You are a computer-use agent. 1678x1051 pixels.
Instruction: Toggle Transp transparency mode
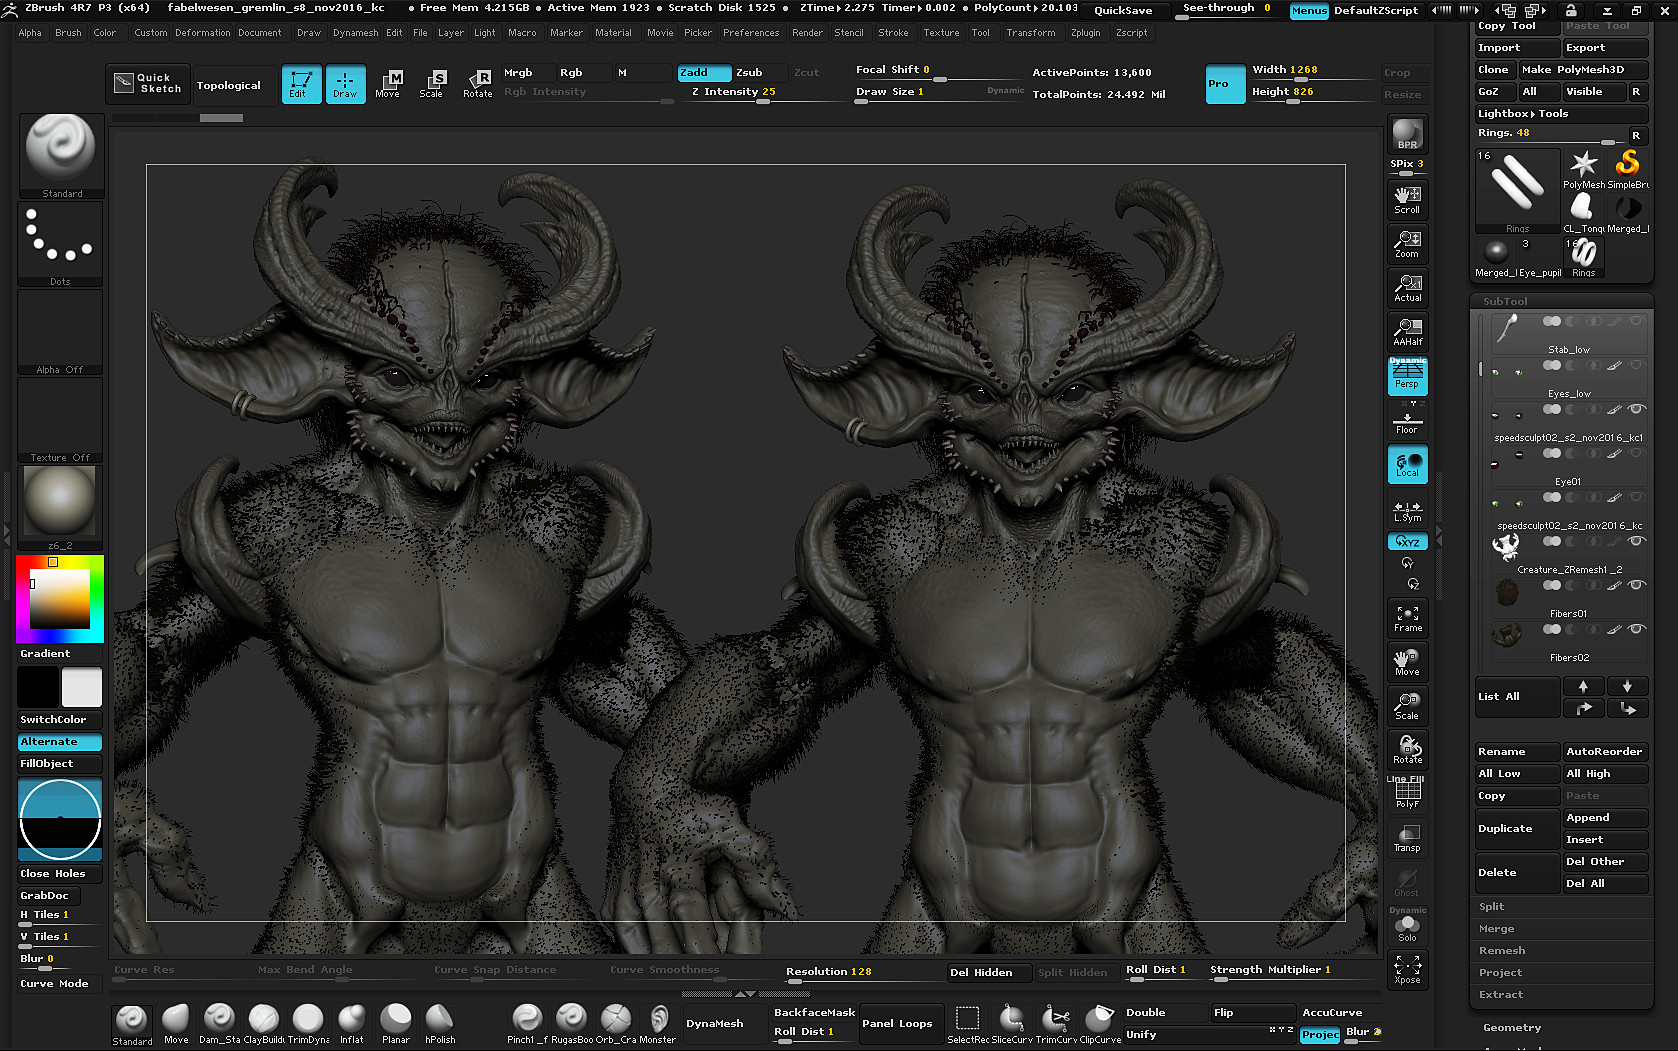point(1407,838)
